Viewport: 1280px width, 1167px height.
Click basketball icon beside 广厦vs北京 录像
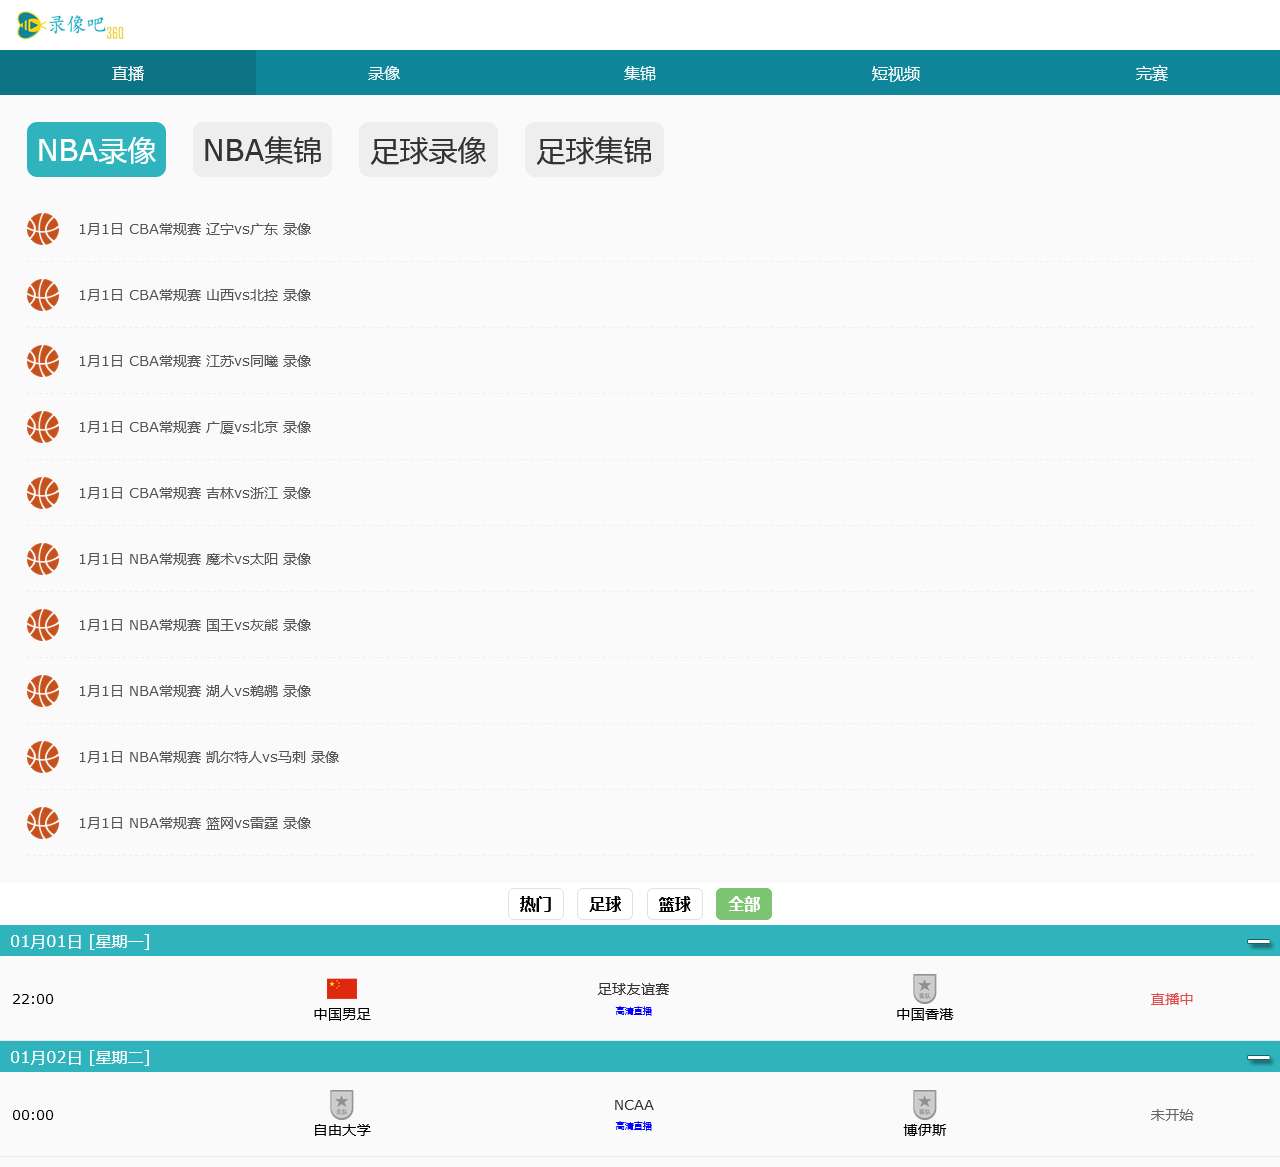(x=43, y=427)
